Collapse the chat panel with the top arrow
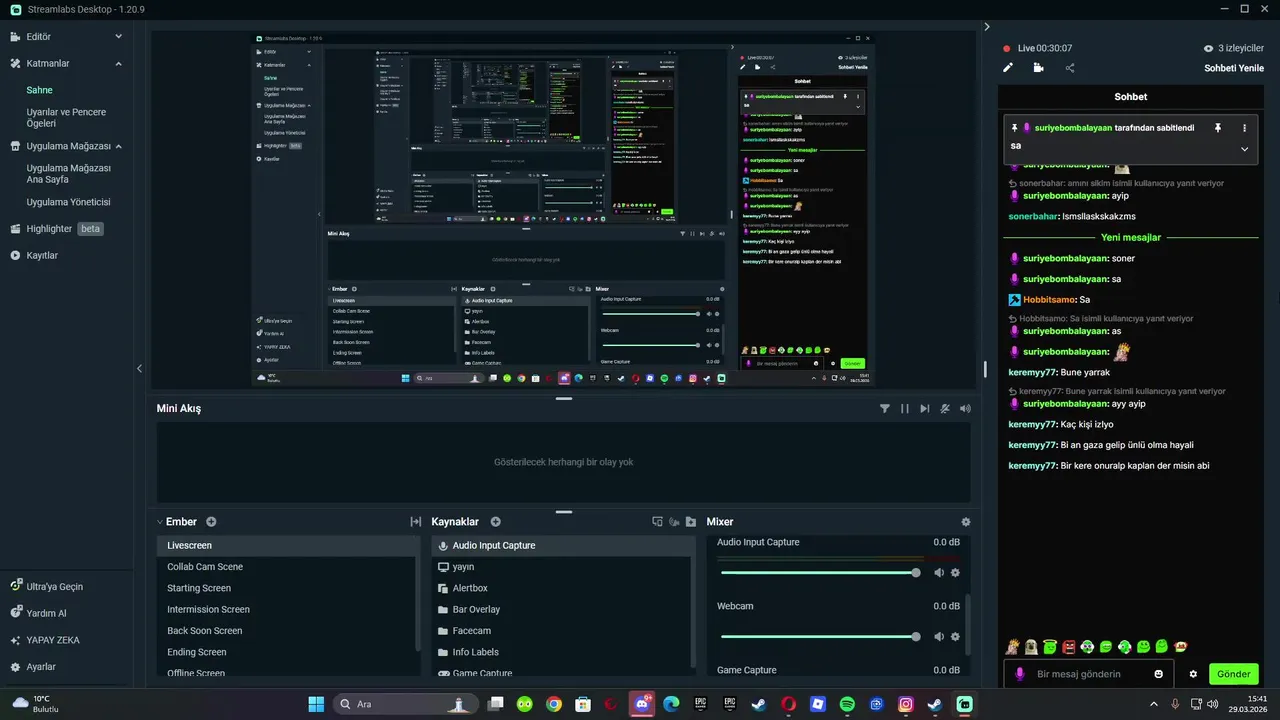Viewport: 1280px width, 720px height. click(x=987, y=27)
